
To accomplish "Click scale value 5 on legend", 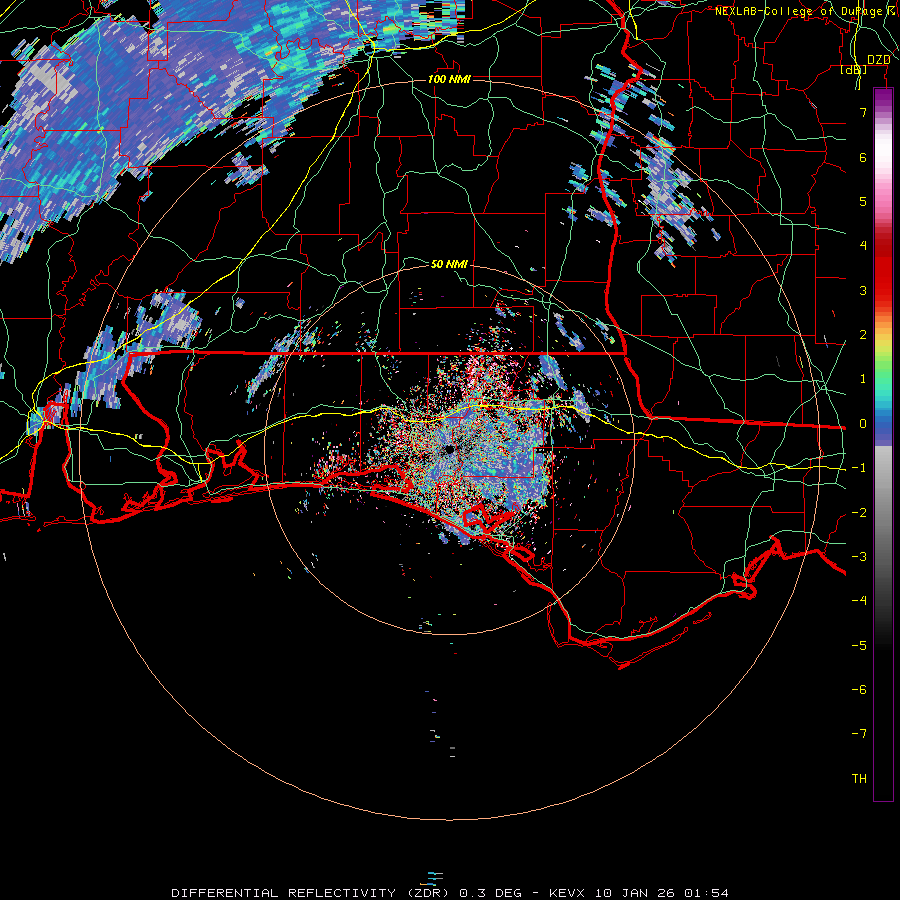I will pos(863,201).
